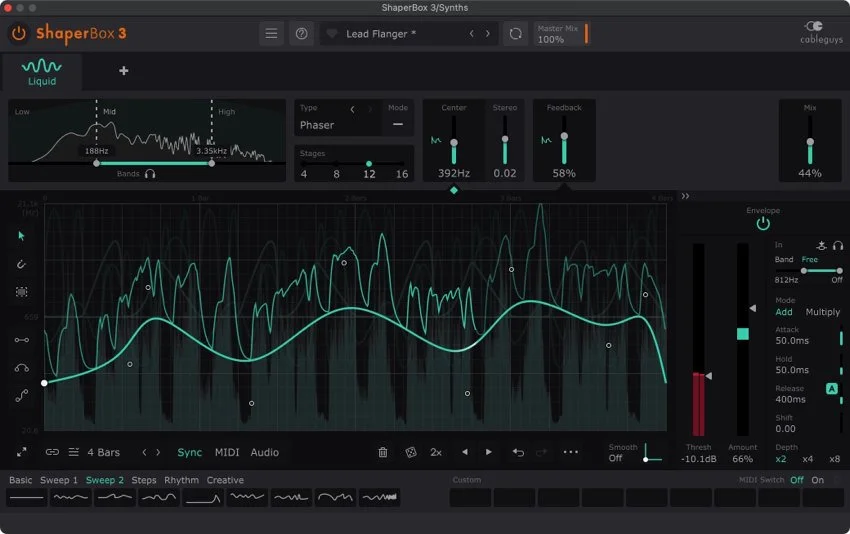Select envelope mode Add
This screenshot has width=850, height=534.
783,312
